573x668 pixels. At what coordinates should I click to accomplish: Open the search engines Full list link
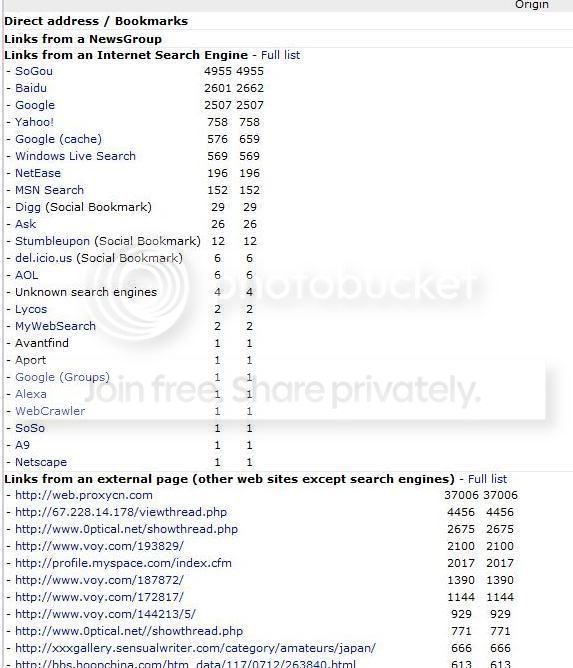point(280,55)
